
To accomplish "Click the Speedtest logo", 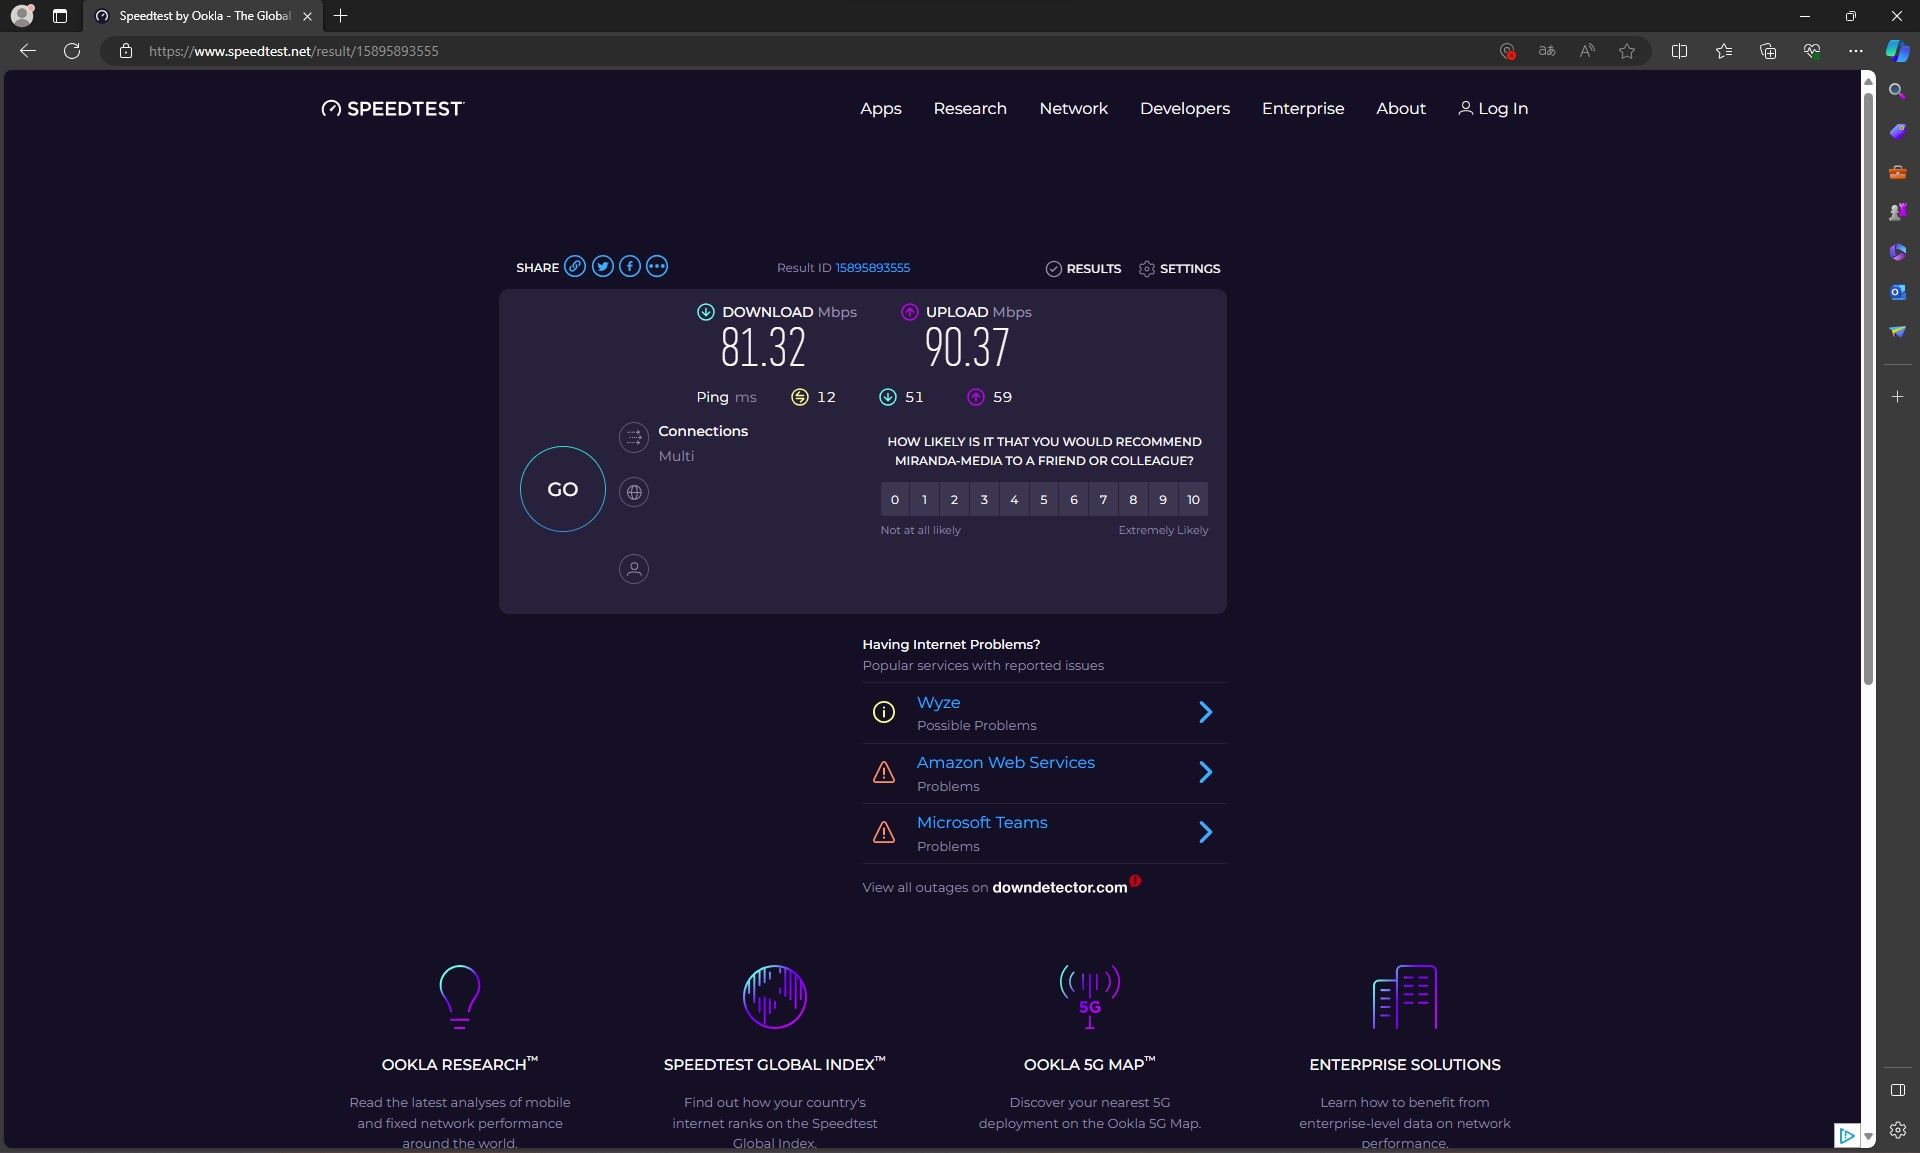I will [393, 108].
